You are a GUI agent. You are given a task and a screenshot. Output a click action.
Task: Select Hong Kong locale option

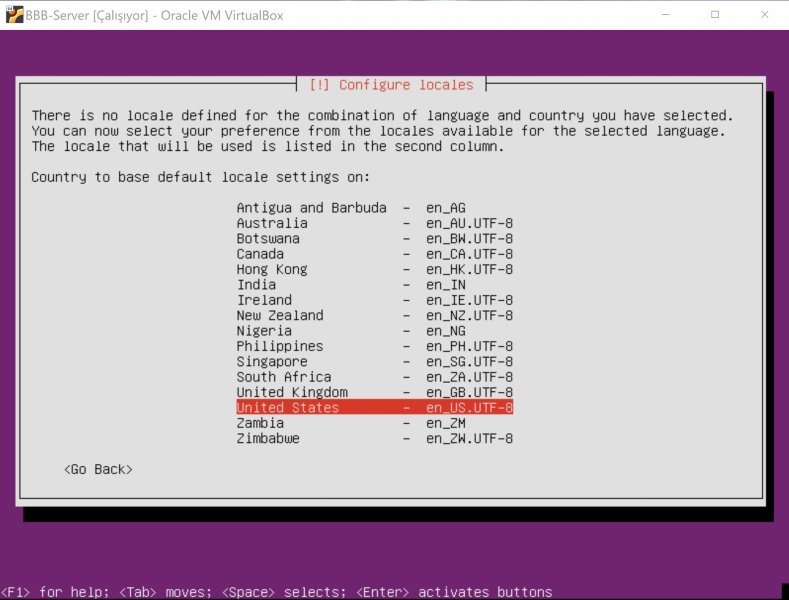(374, 269)
